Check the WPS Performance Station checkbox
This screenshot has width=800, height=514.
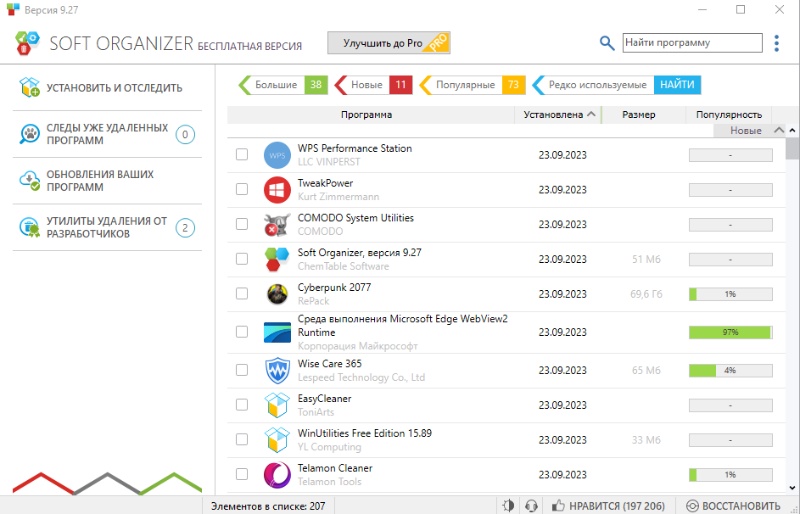(x=242, y=154)
